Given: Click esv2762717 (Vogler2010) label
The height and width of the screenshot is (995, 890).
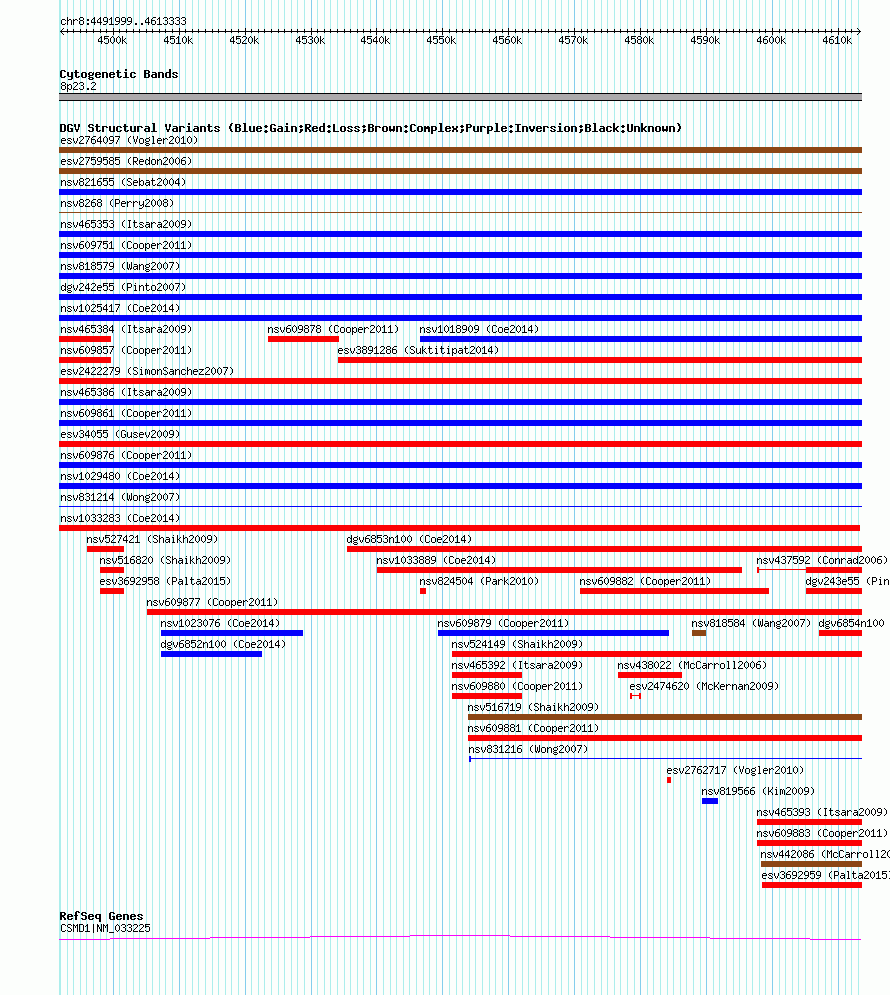Looking at the screenshot, I should click(735, 770).
